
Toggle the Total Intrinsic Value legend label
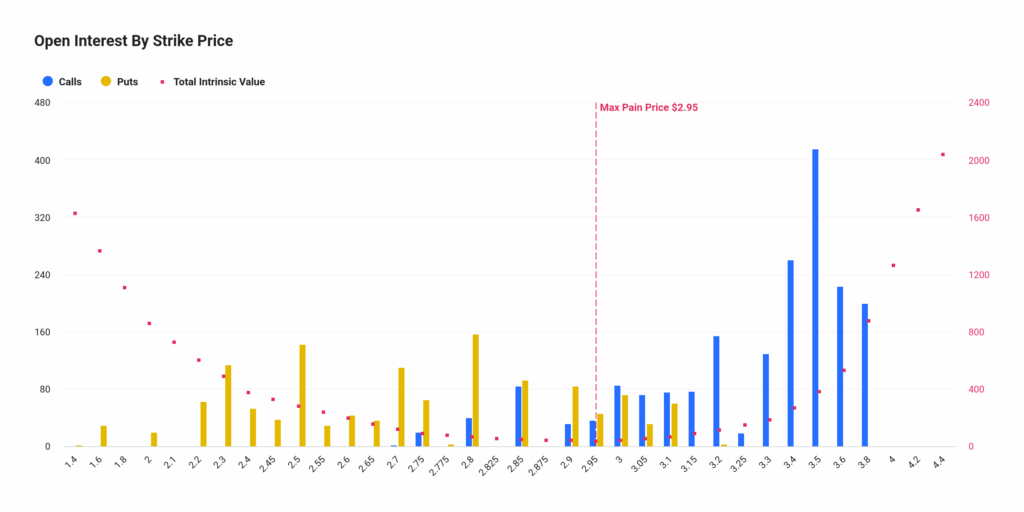(x=219, y=82)
